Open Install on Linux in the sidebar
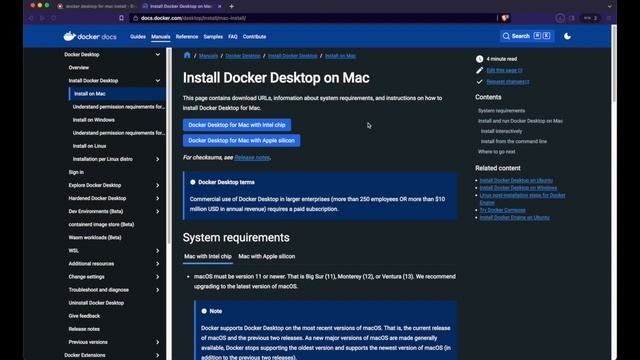640x360 pixels. (89, 146)
